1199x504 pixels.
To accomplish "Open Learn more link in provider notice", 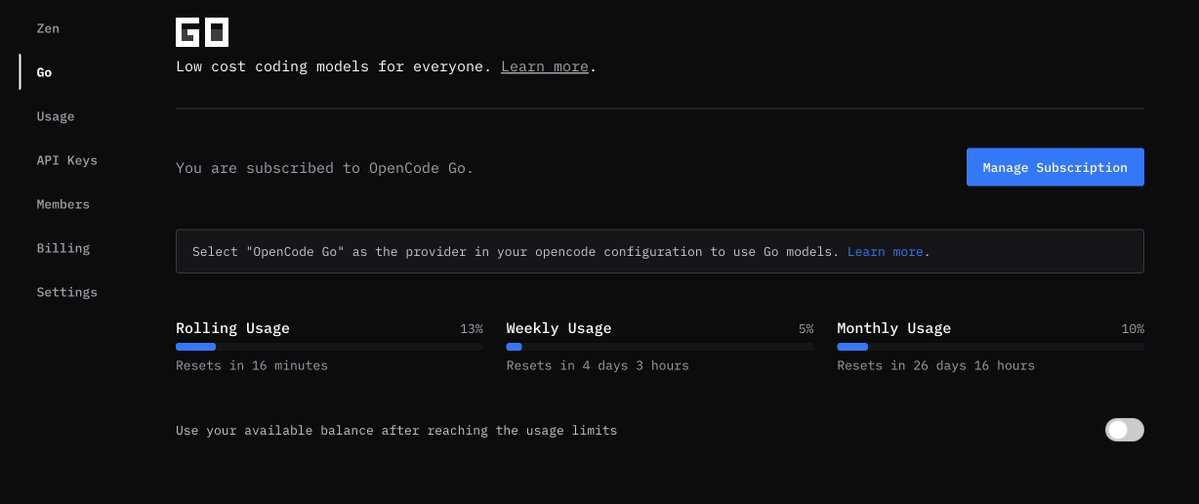I will tap(885, 251).
